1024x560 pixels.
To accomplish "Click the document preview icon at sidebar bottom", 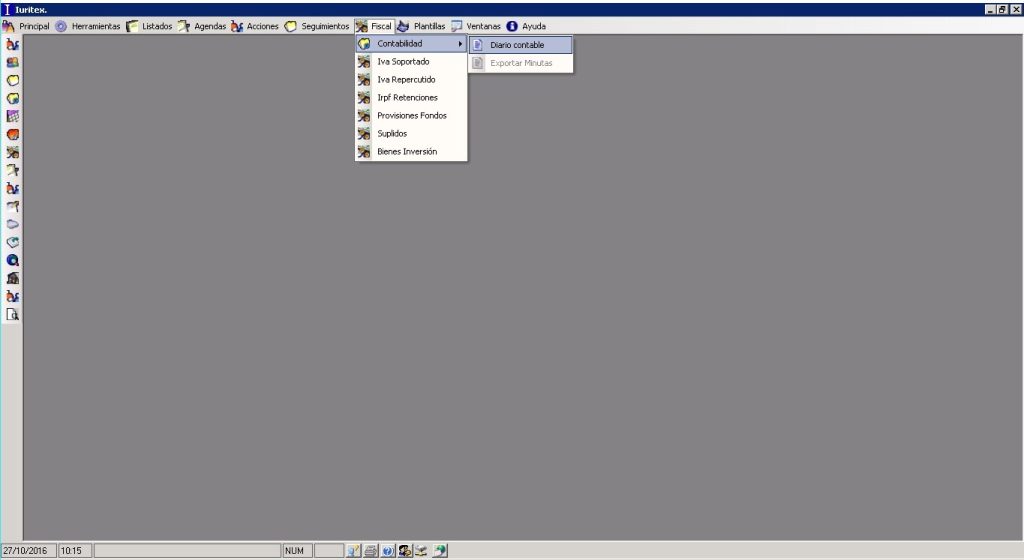I will point(13,314).
